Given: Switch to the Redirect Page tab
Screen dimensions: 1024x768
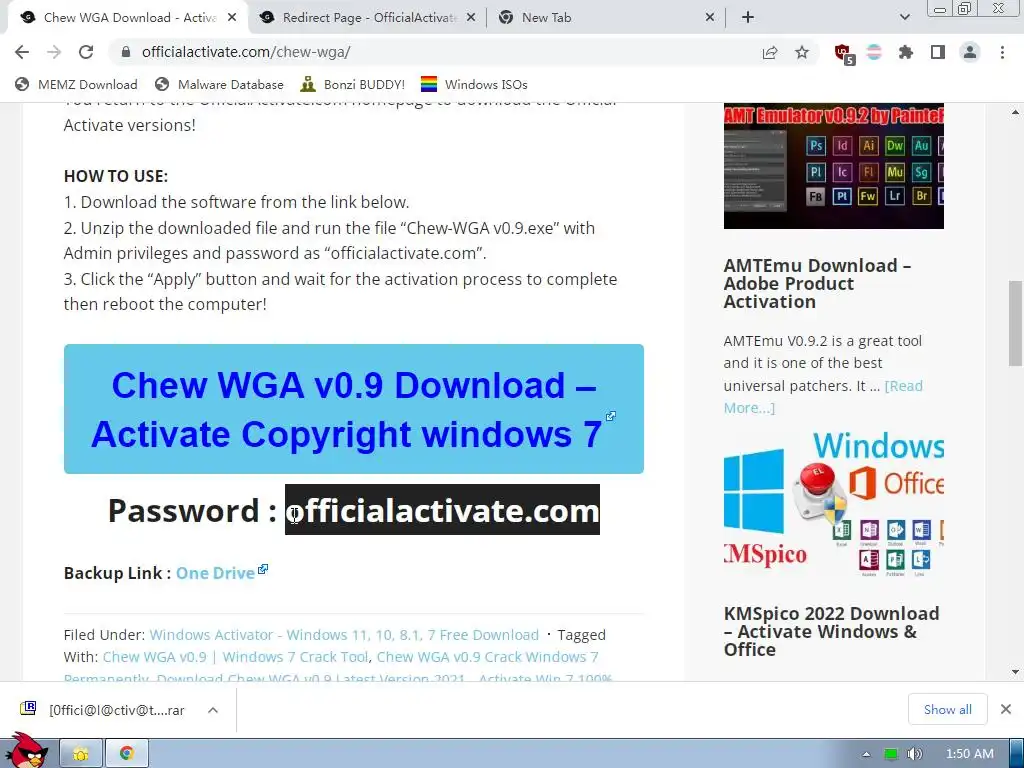Looking at the screenshot, I should tap(368, 18).
